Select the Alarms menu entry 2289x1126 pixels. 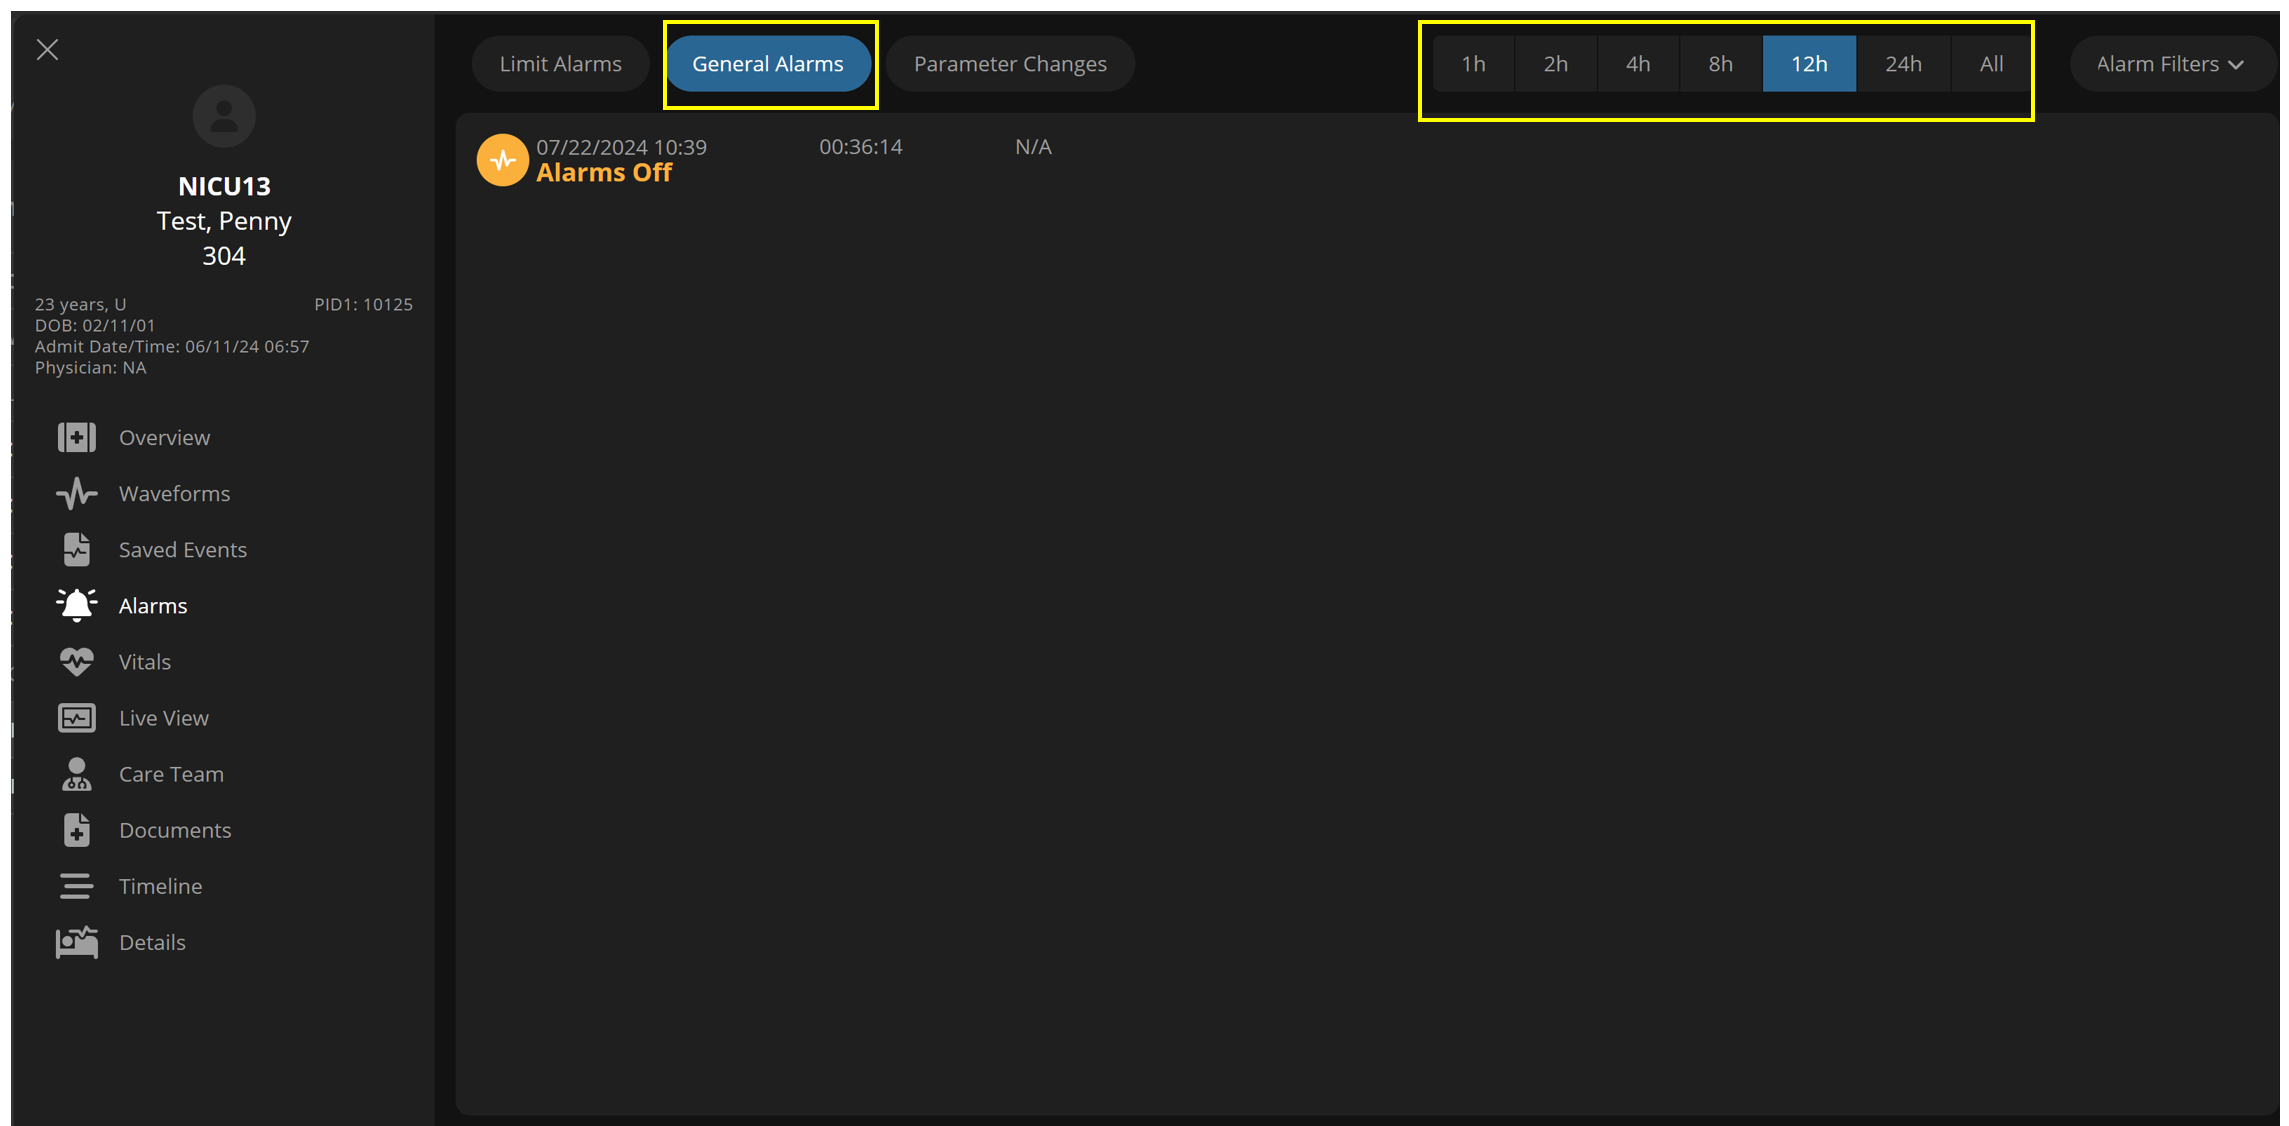153,605
